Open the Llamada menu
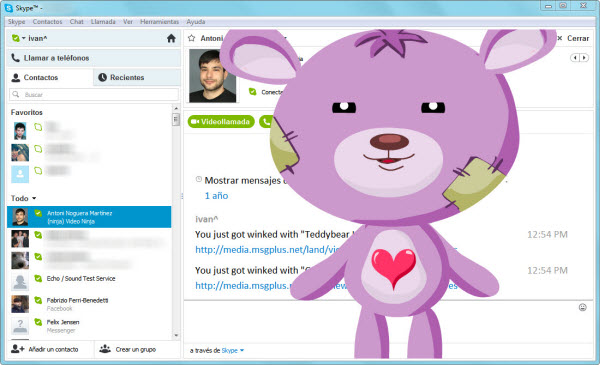Image resolution: width=600 pixels, height=365 pixels. tap(103, 22)
